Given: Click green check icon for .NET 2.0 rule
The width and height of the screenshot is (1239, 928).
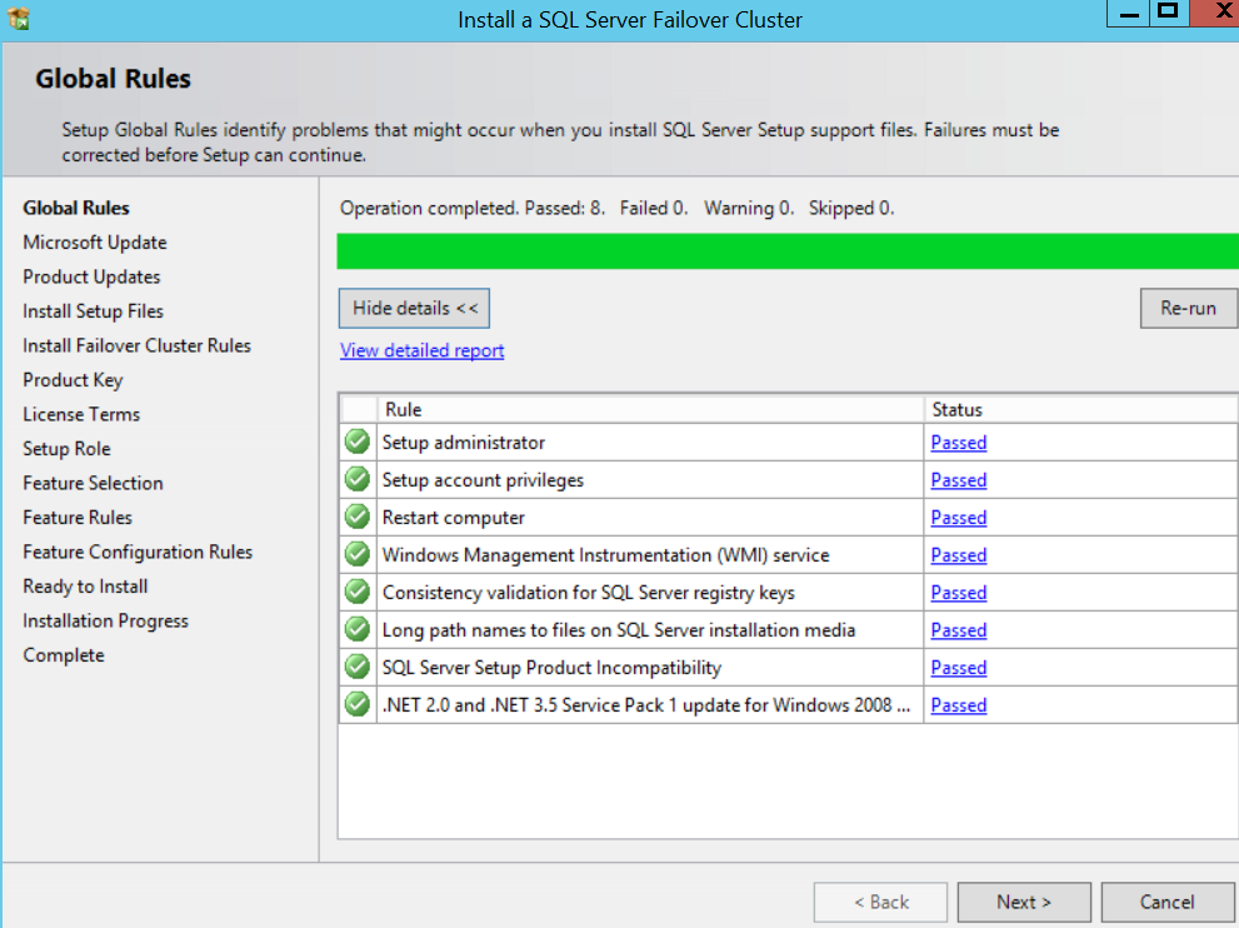Looking at the screenshot, I should (357, 705).
